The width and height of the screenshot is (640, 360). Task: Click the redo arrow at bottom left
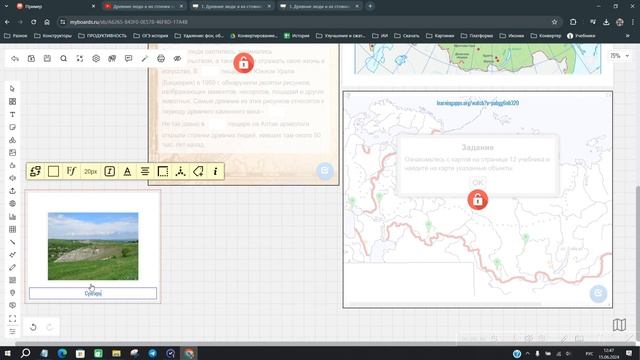point(50,327)
